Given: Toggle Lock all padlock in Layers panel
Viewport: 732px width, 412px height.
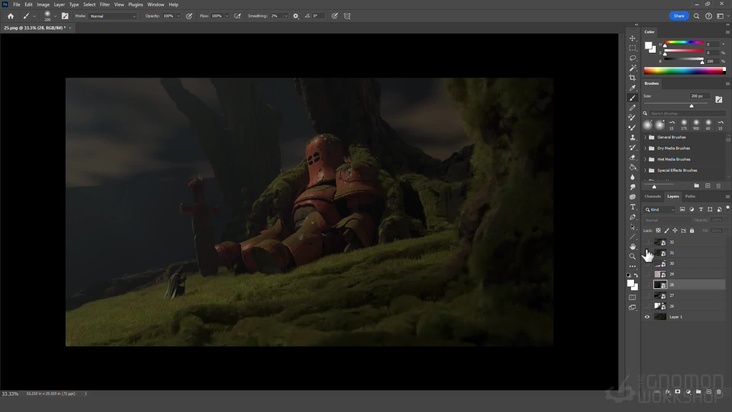Looking at the screenshot, I should [692, 230].
